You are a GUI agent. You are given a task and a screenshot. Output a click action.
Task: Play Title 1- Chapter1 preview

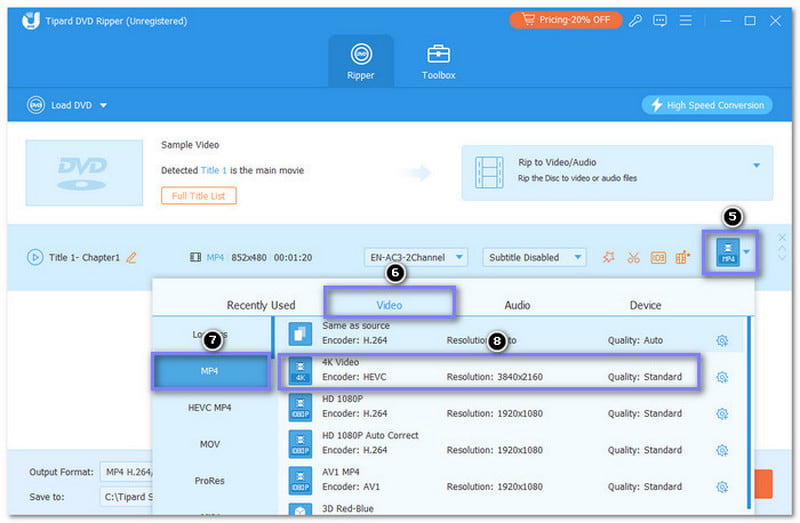tap(35, 257)
